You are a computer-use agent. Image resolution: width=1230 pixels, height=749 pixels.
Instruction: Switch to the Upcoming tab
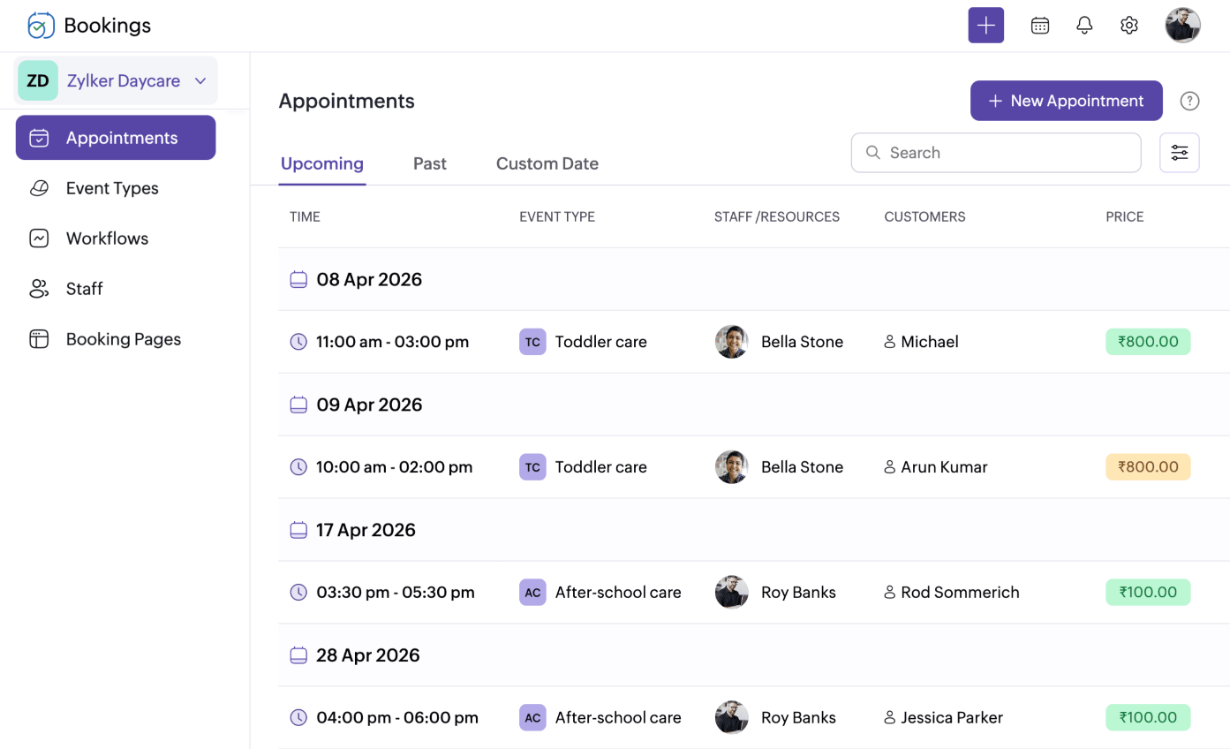pos(322,164)
